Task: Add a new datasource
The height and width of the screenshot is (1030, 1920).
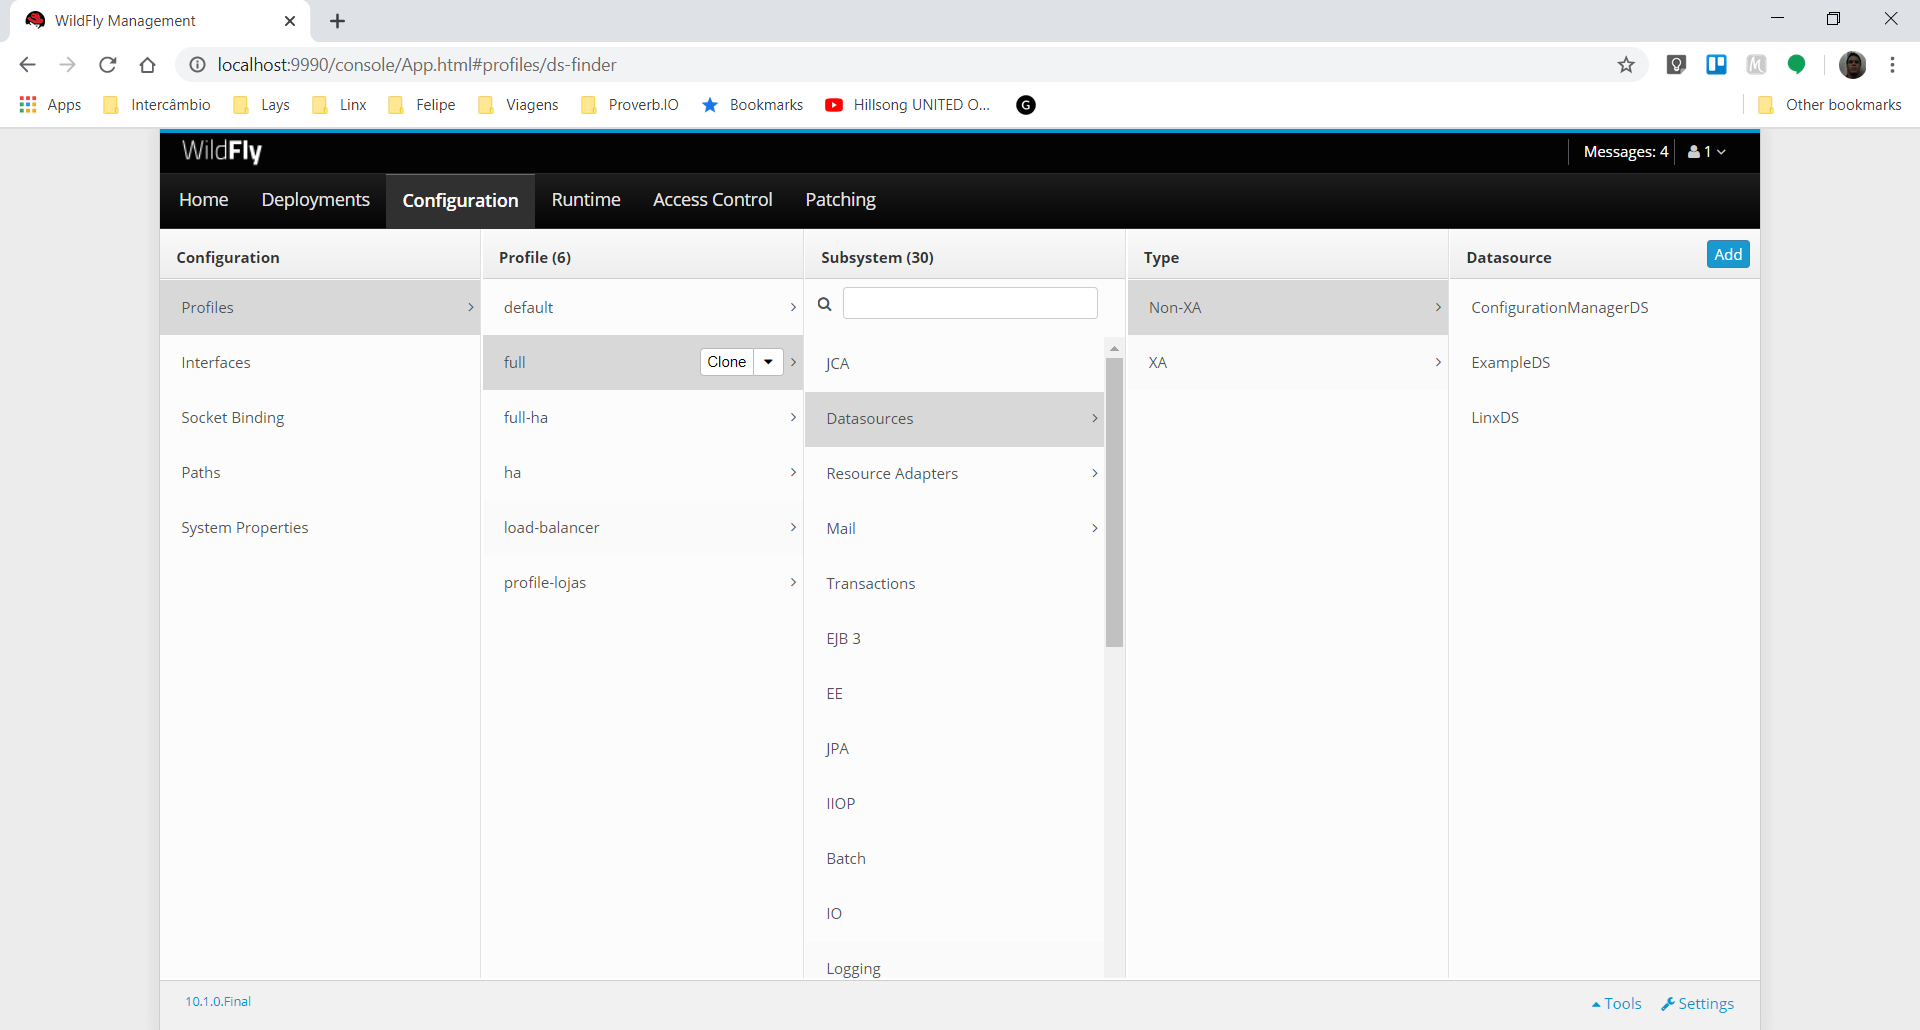Action: coord(1728,254)
